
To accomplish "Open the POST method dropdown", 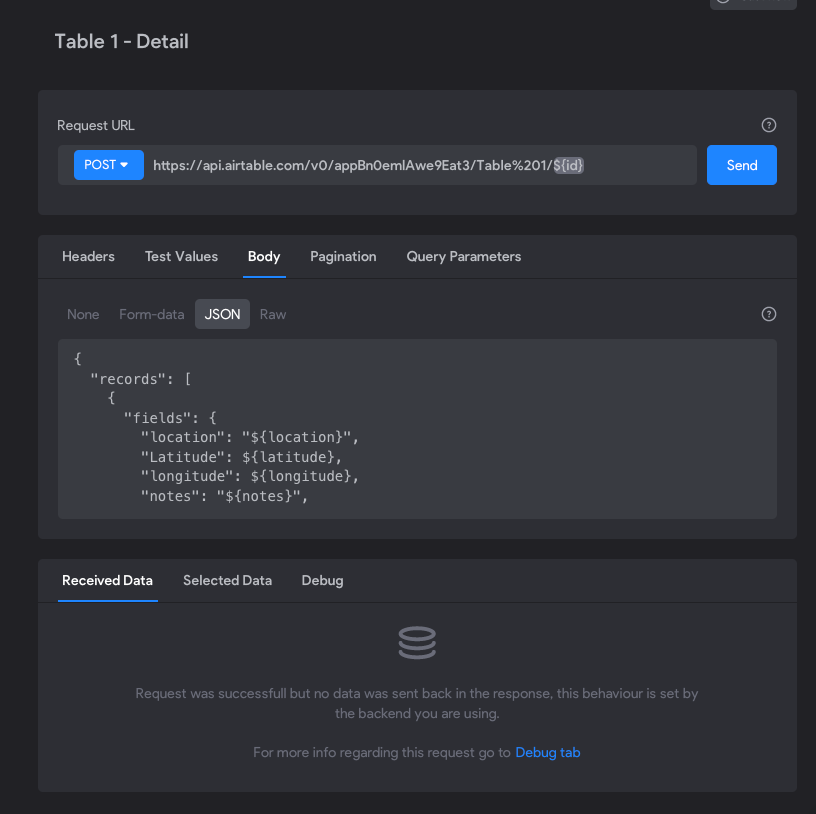I will tap(109, 165).
